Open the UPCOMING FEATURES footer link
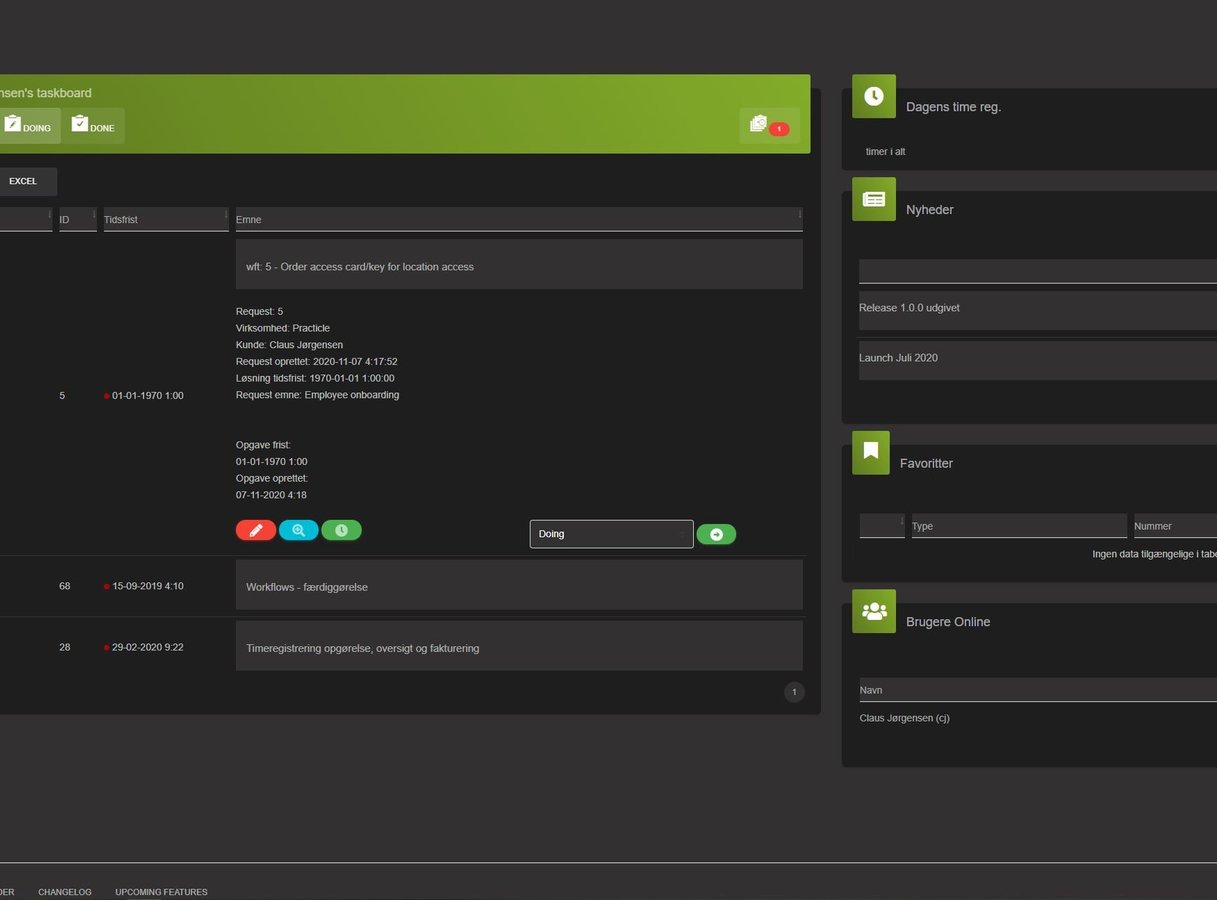1217x900 pixels. [x=161, y=892]
